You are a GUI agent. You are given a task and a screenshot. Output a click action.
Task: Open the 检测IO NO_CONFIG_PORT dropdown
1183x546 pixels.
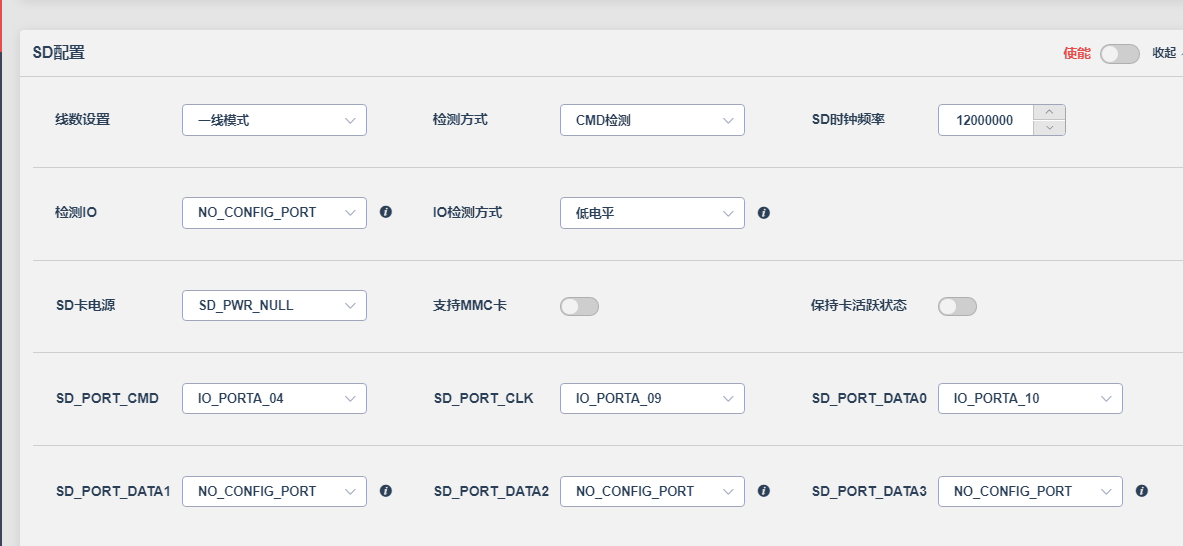click(x=275, y=213)
